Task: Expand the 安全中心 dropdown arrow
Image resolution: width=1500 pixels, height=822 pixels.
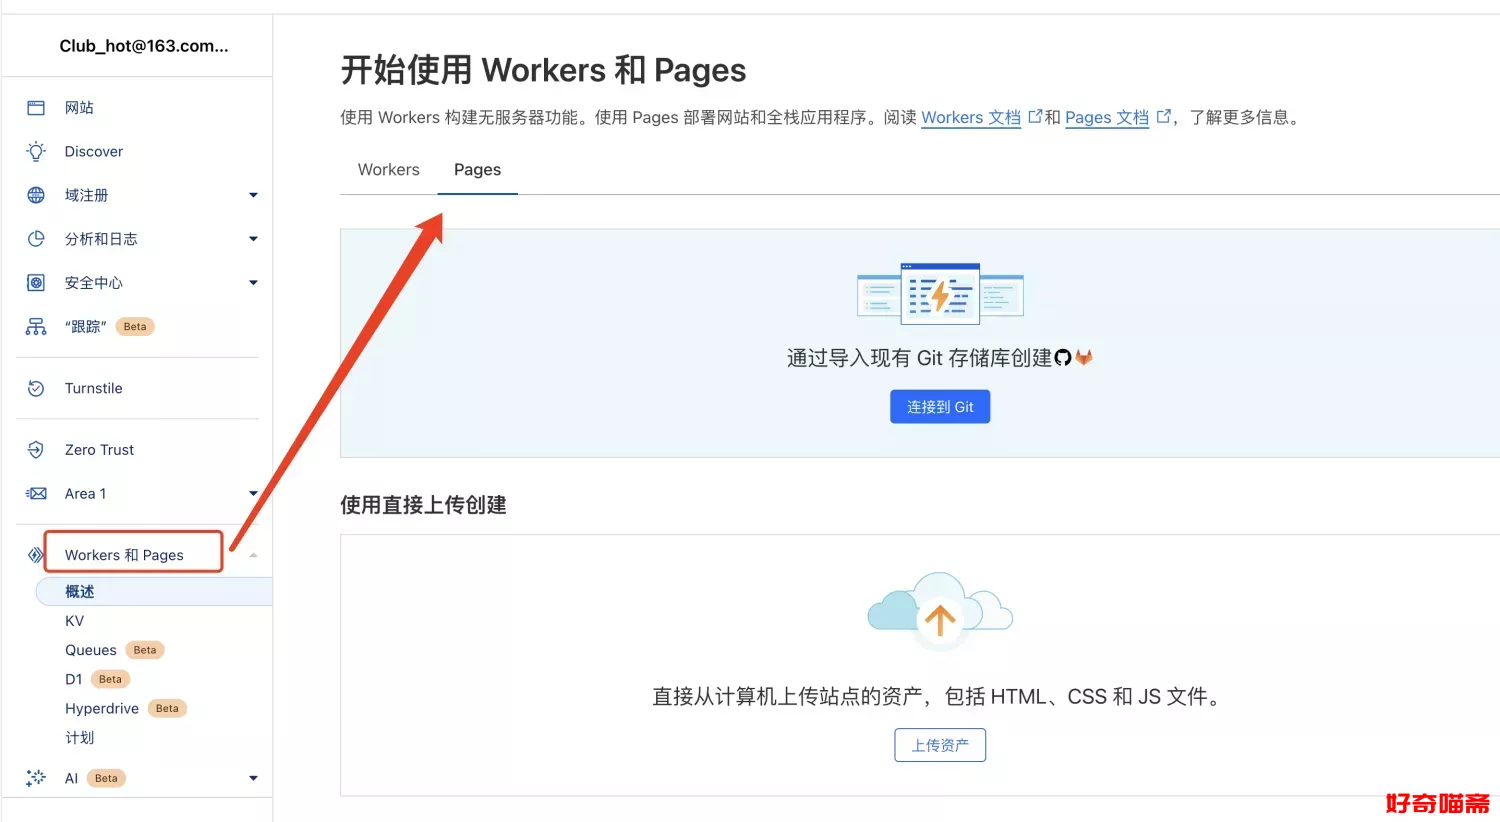Action: 253,283
